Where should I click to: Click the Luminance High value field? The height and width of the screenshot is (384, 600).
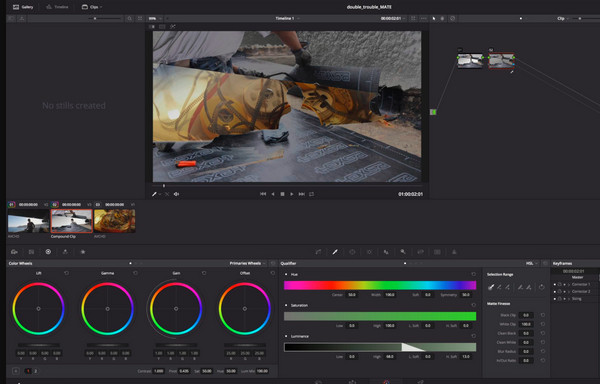coord(390,356)
